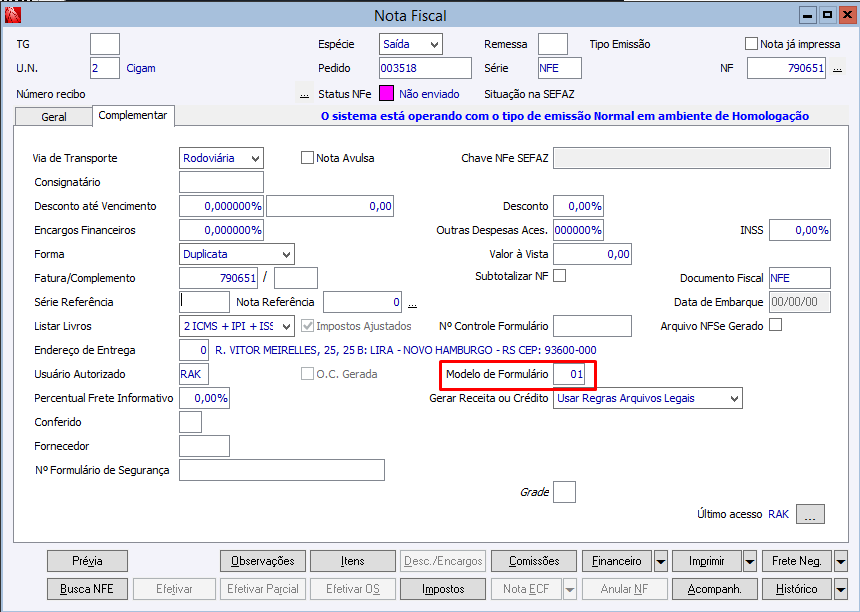Click the Cigam app icon in title bar
This screenshot has width=860, height=612.
(x=12, y=15)
